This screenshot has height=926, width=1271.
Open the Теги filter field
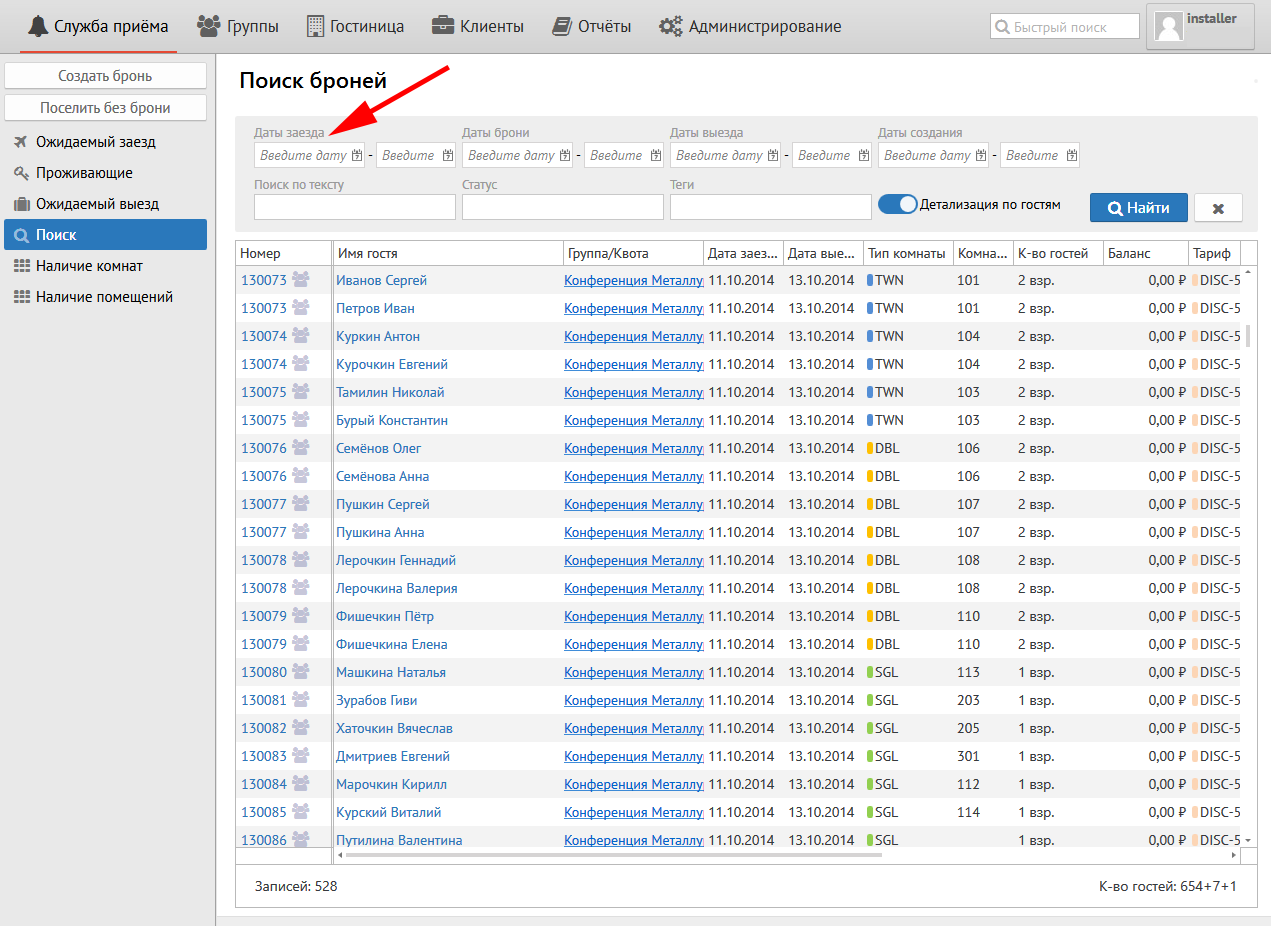(x=770, y=207)
